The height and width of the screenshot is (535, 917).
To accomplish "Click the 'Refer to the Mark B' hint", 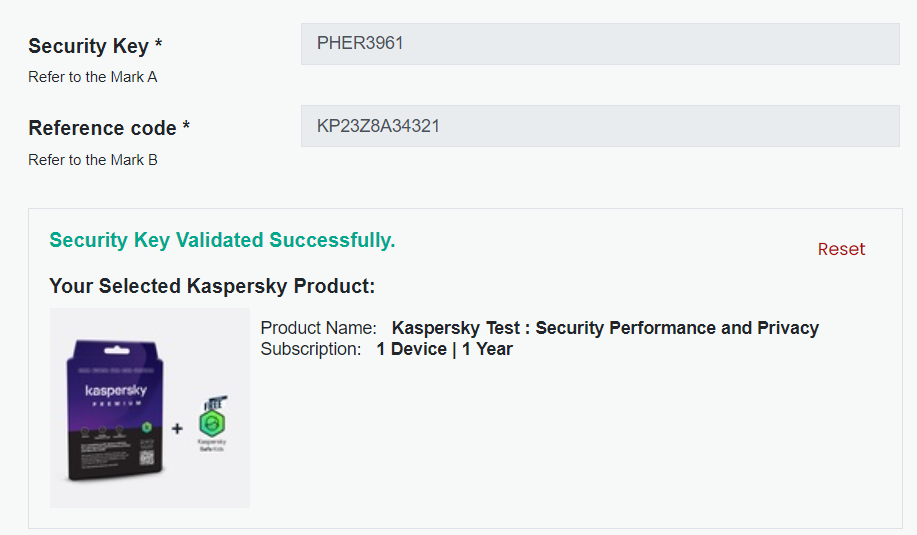I will click(93, 160).
